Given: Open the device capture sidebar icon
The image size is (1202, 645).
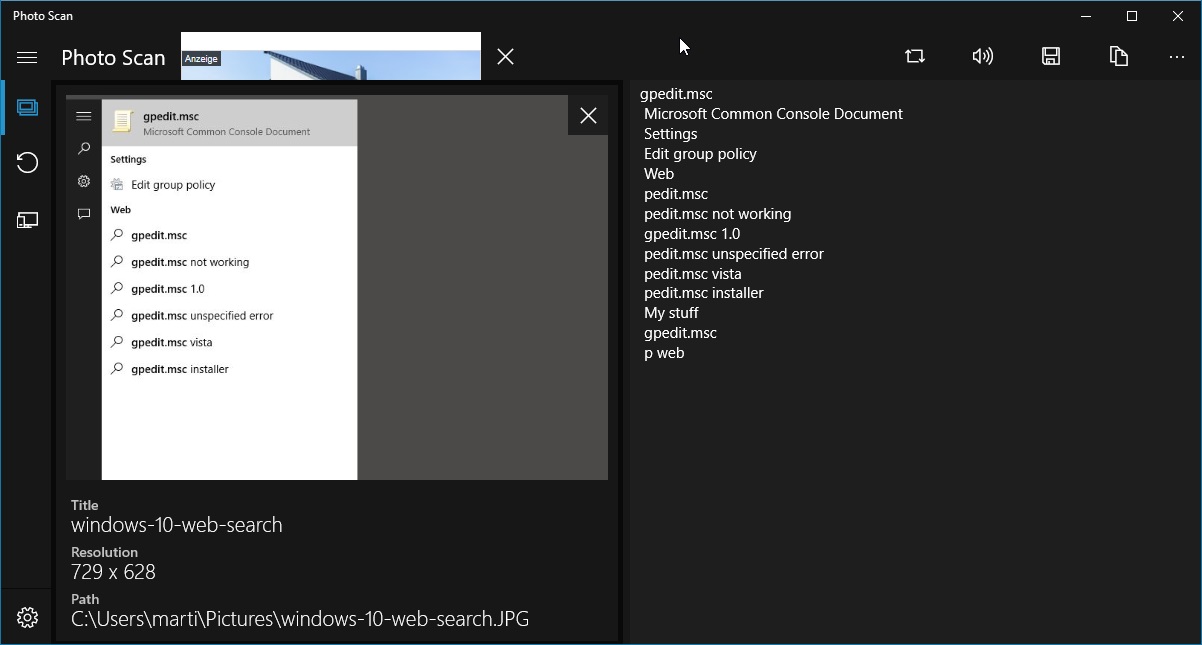Looking at the screenshot, I should (27, 220).
